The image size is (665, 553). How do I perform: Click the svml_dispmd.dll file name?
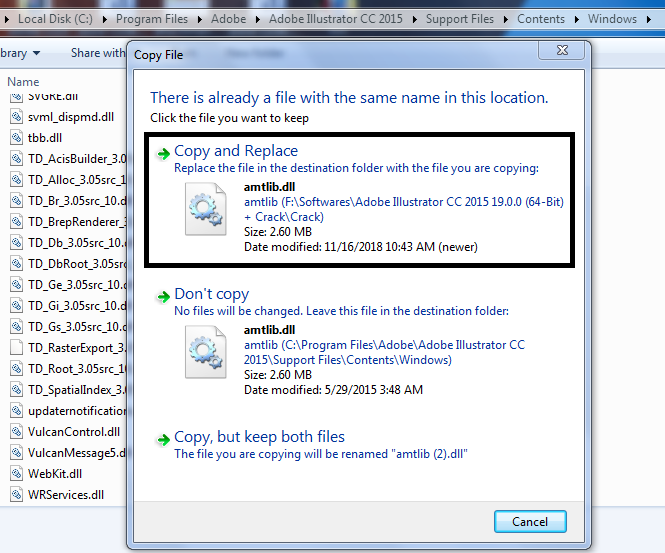(71, 117)
